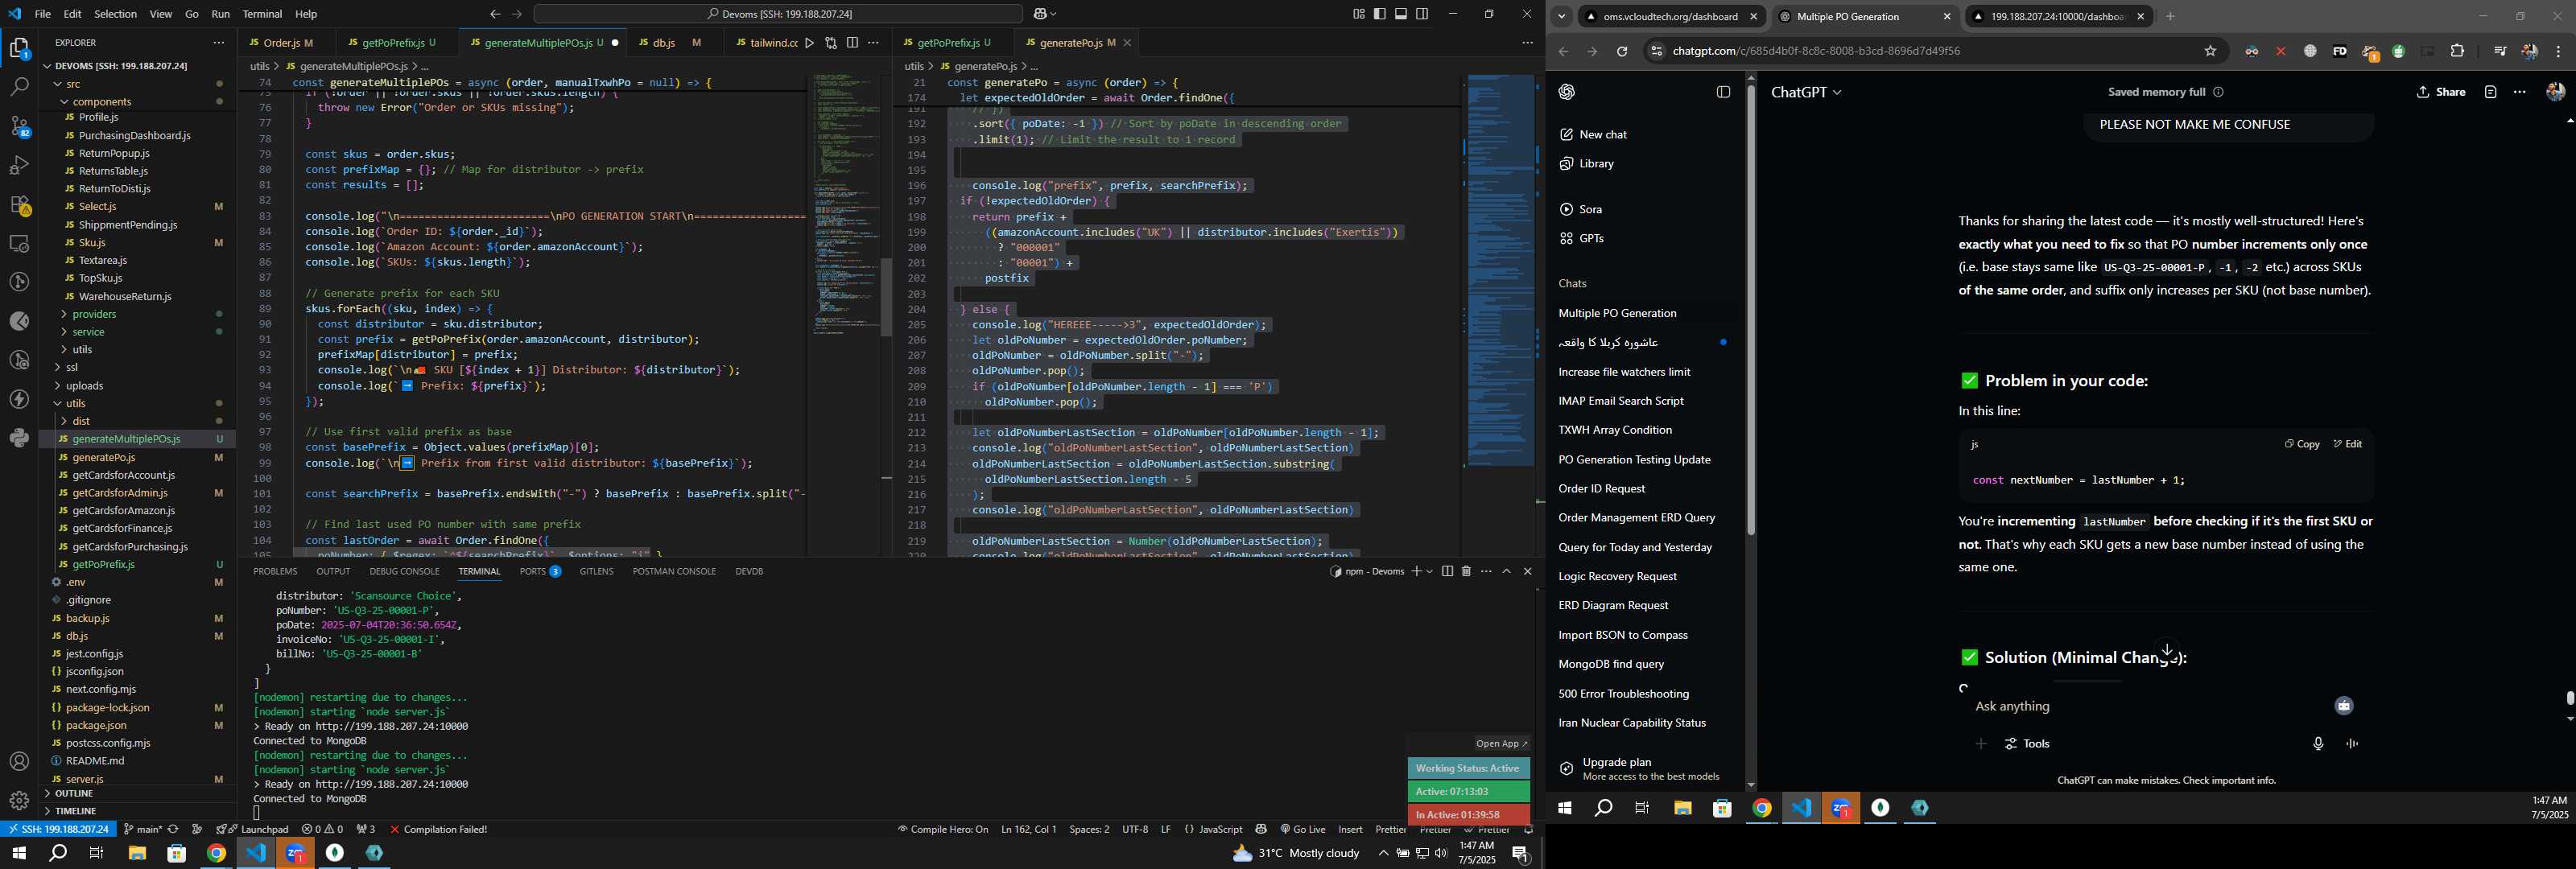The height and width of the screenshot is (869, 2576).
Task: Expand the service folder
Action: (88, 332)
